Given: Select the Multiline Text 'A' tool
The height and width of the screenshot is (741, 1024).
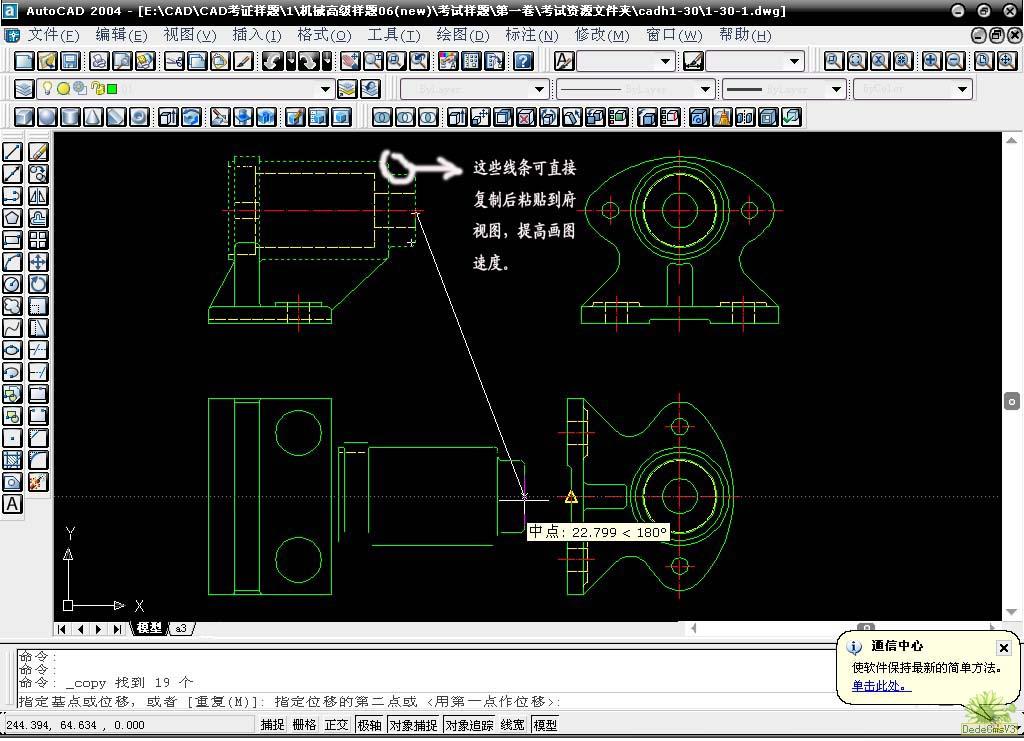Looking at the screenshot, I should (x=12, y=504).
